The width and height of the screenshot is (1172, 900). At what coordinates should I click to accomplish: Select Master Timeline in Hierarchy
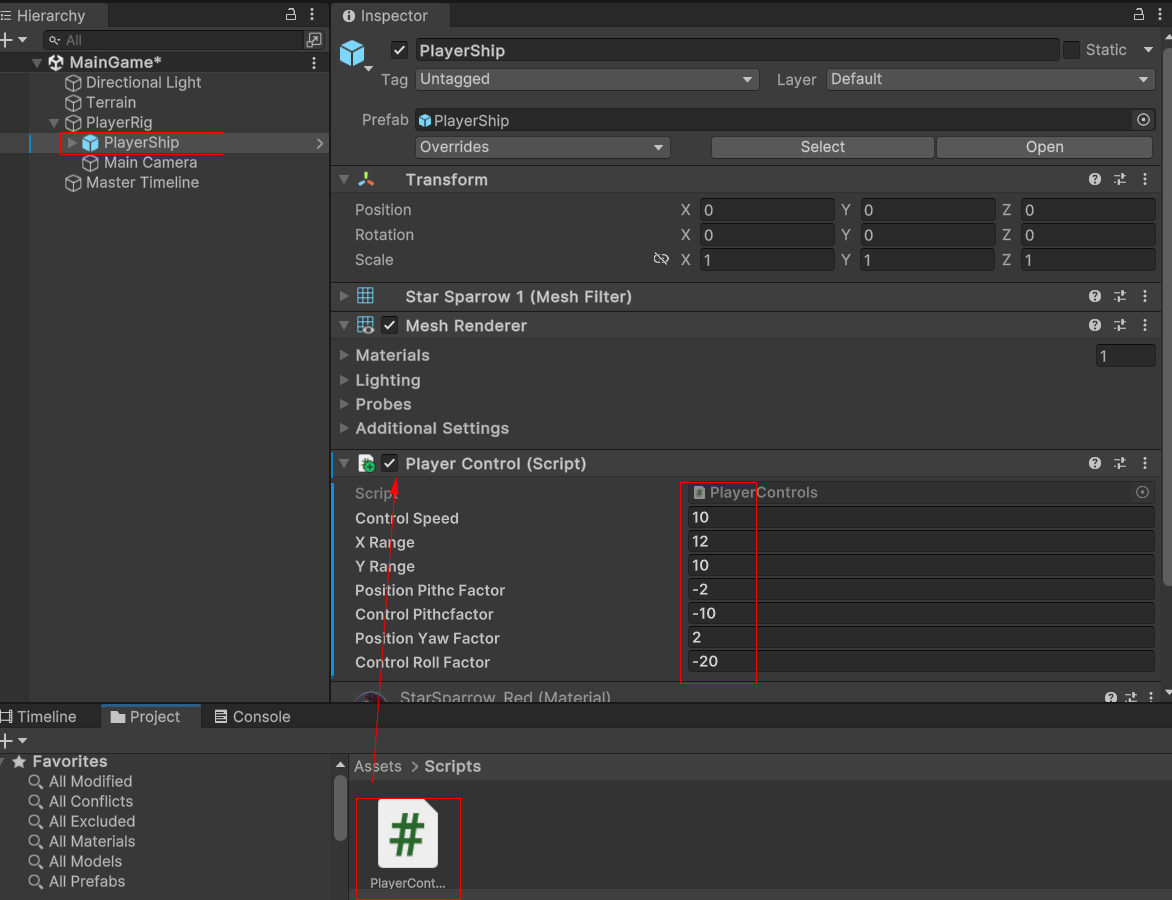click(142, 182)
